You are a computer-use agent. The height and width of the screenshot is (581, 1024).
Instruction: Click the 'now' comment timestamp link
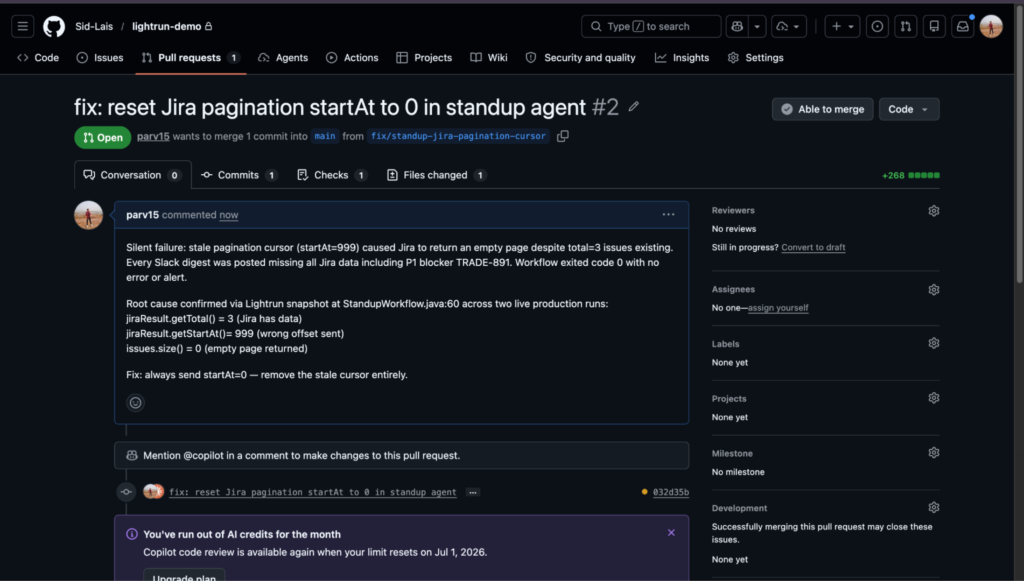click(229, 215)
